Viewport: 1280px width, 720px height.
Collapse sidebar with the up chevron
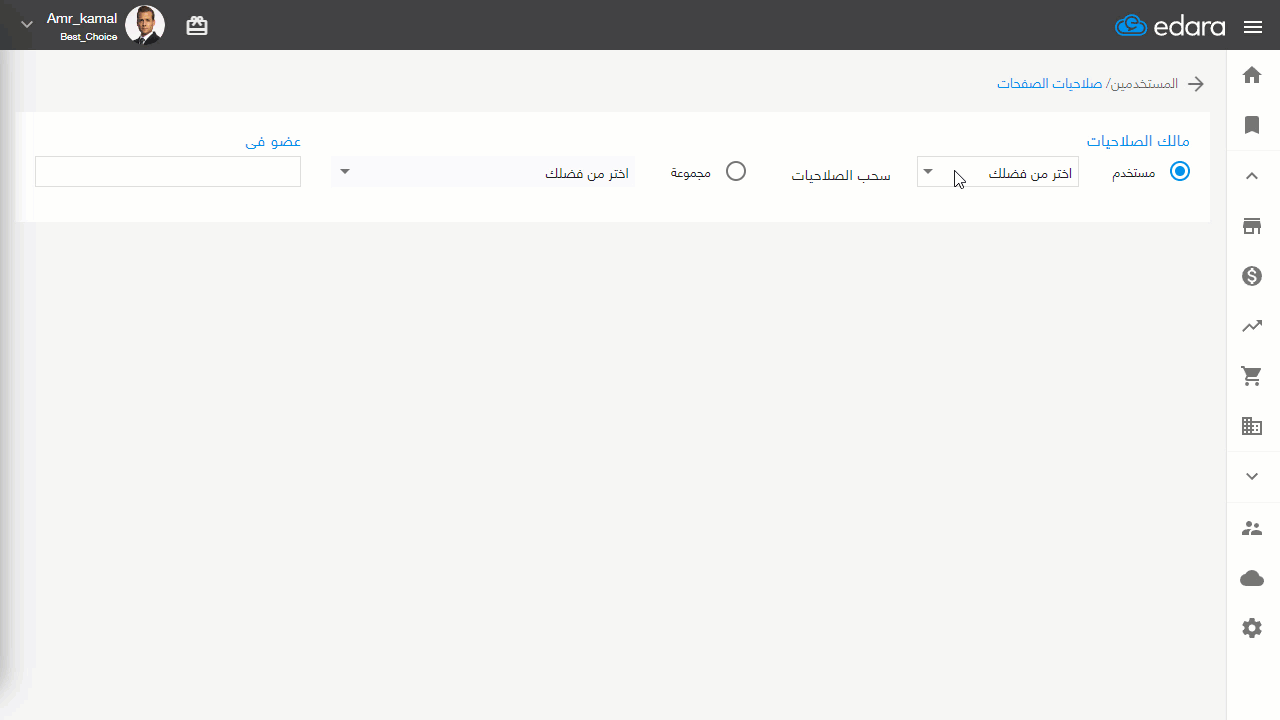[1252, 175]
